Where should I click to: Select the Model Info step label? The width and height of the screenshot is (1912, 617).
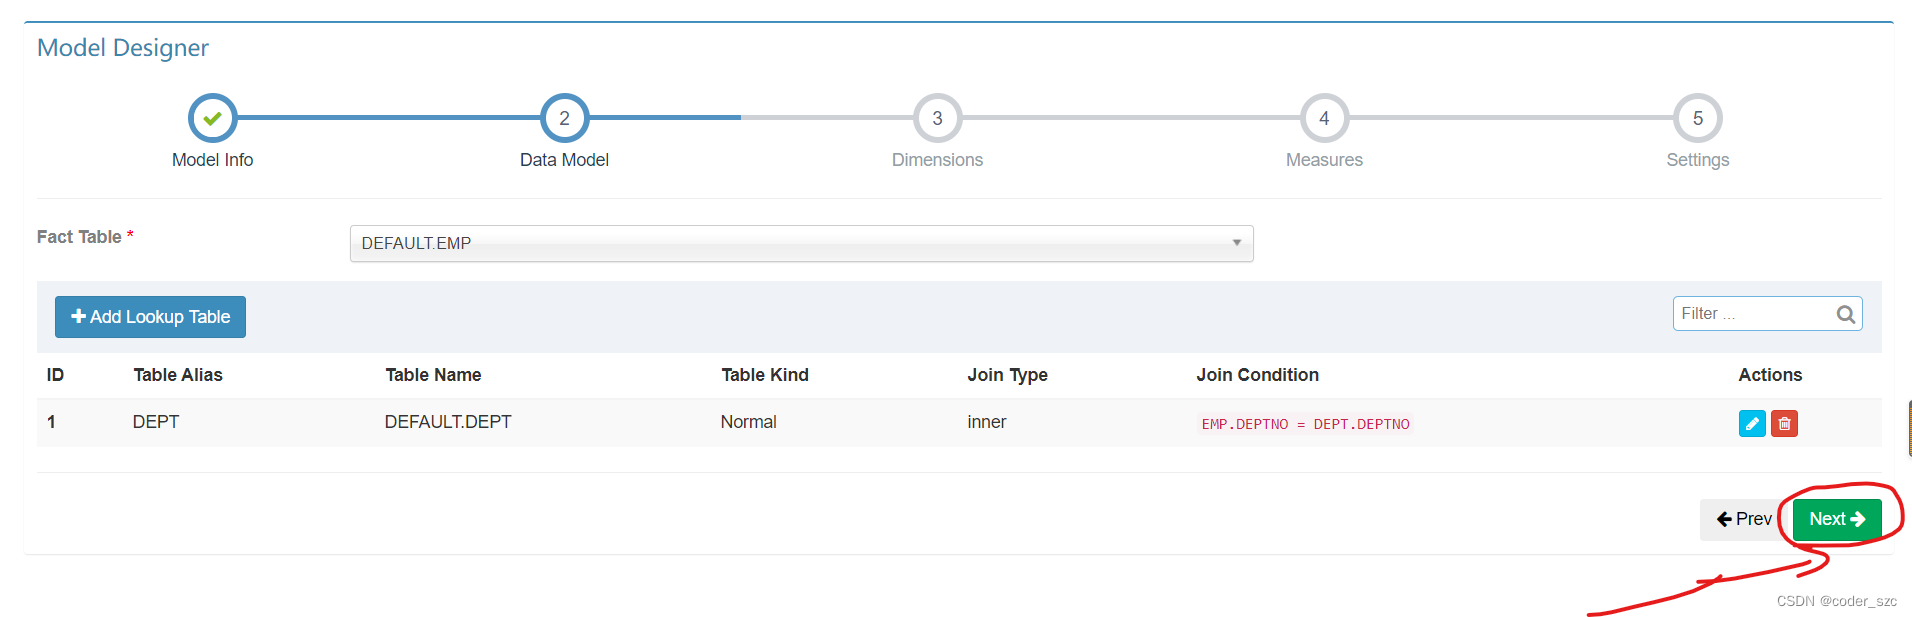point(212,160)
